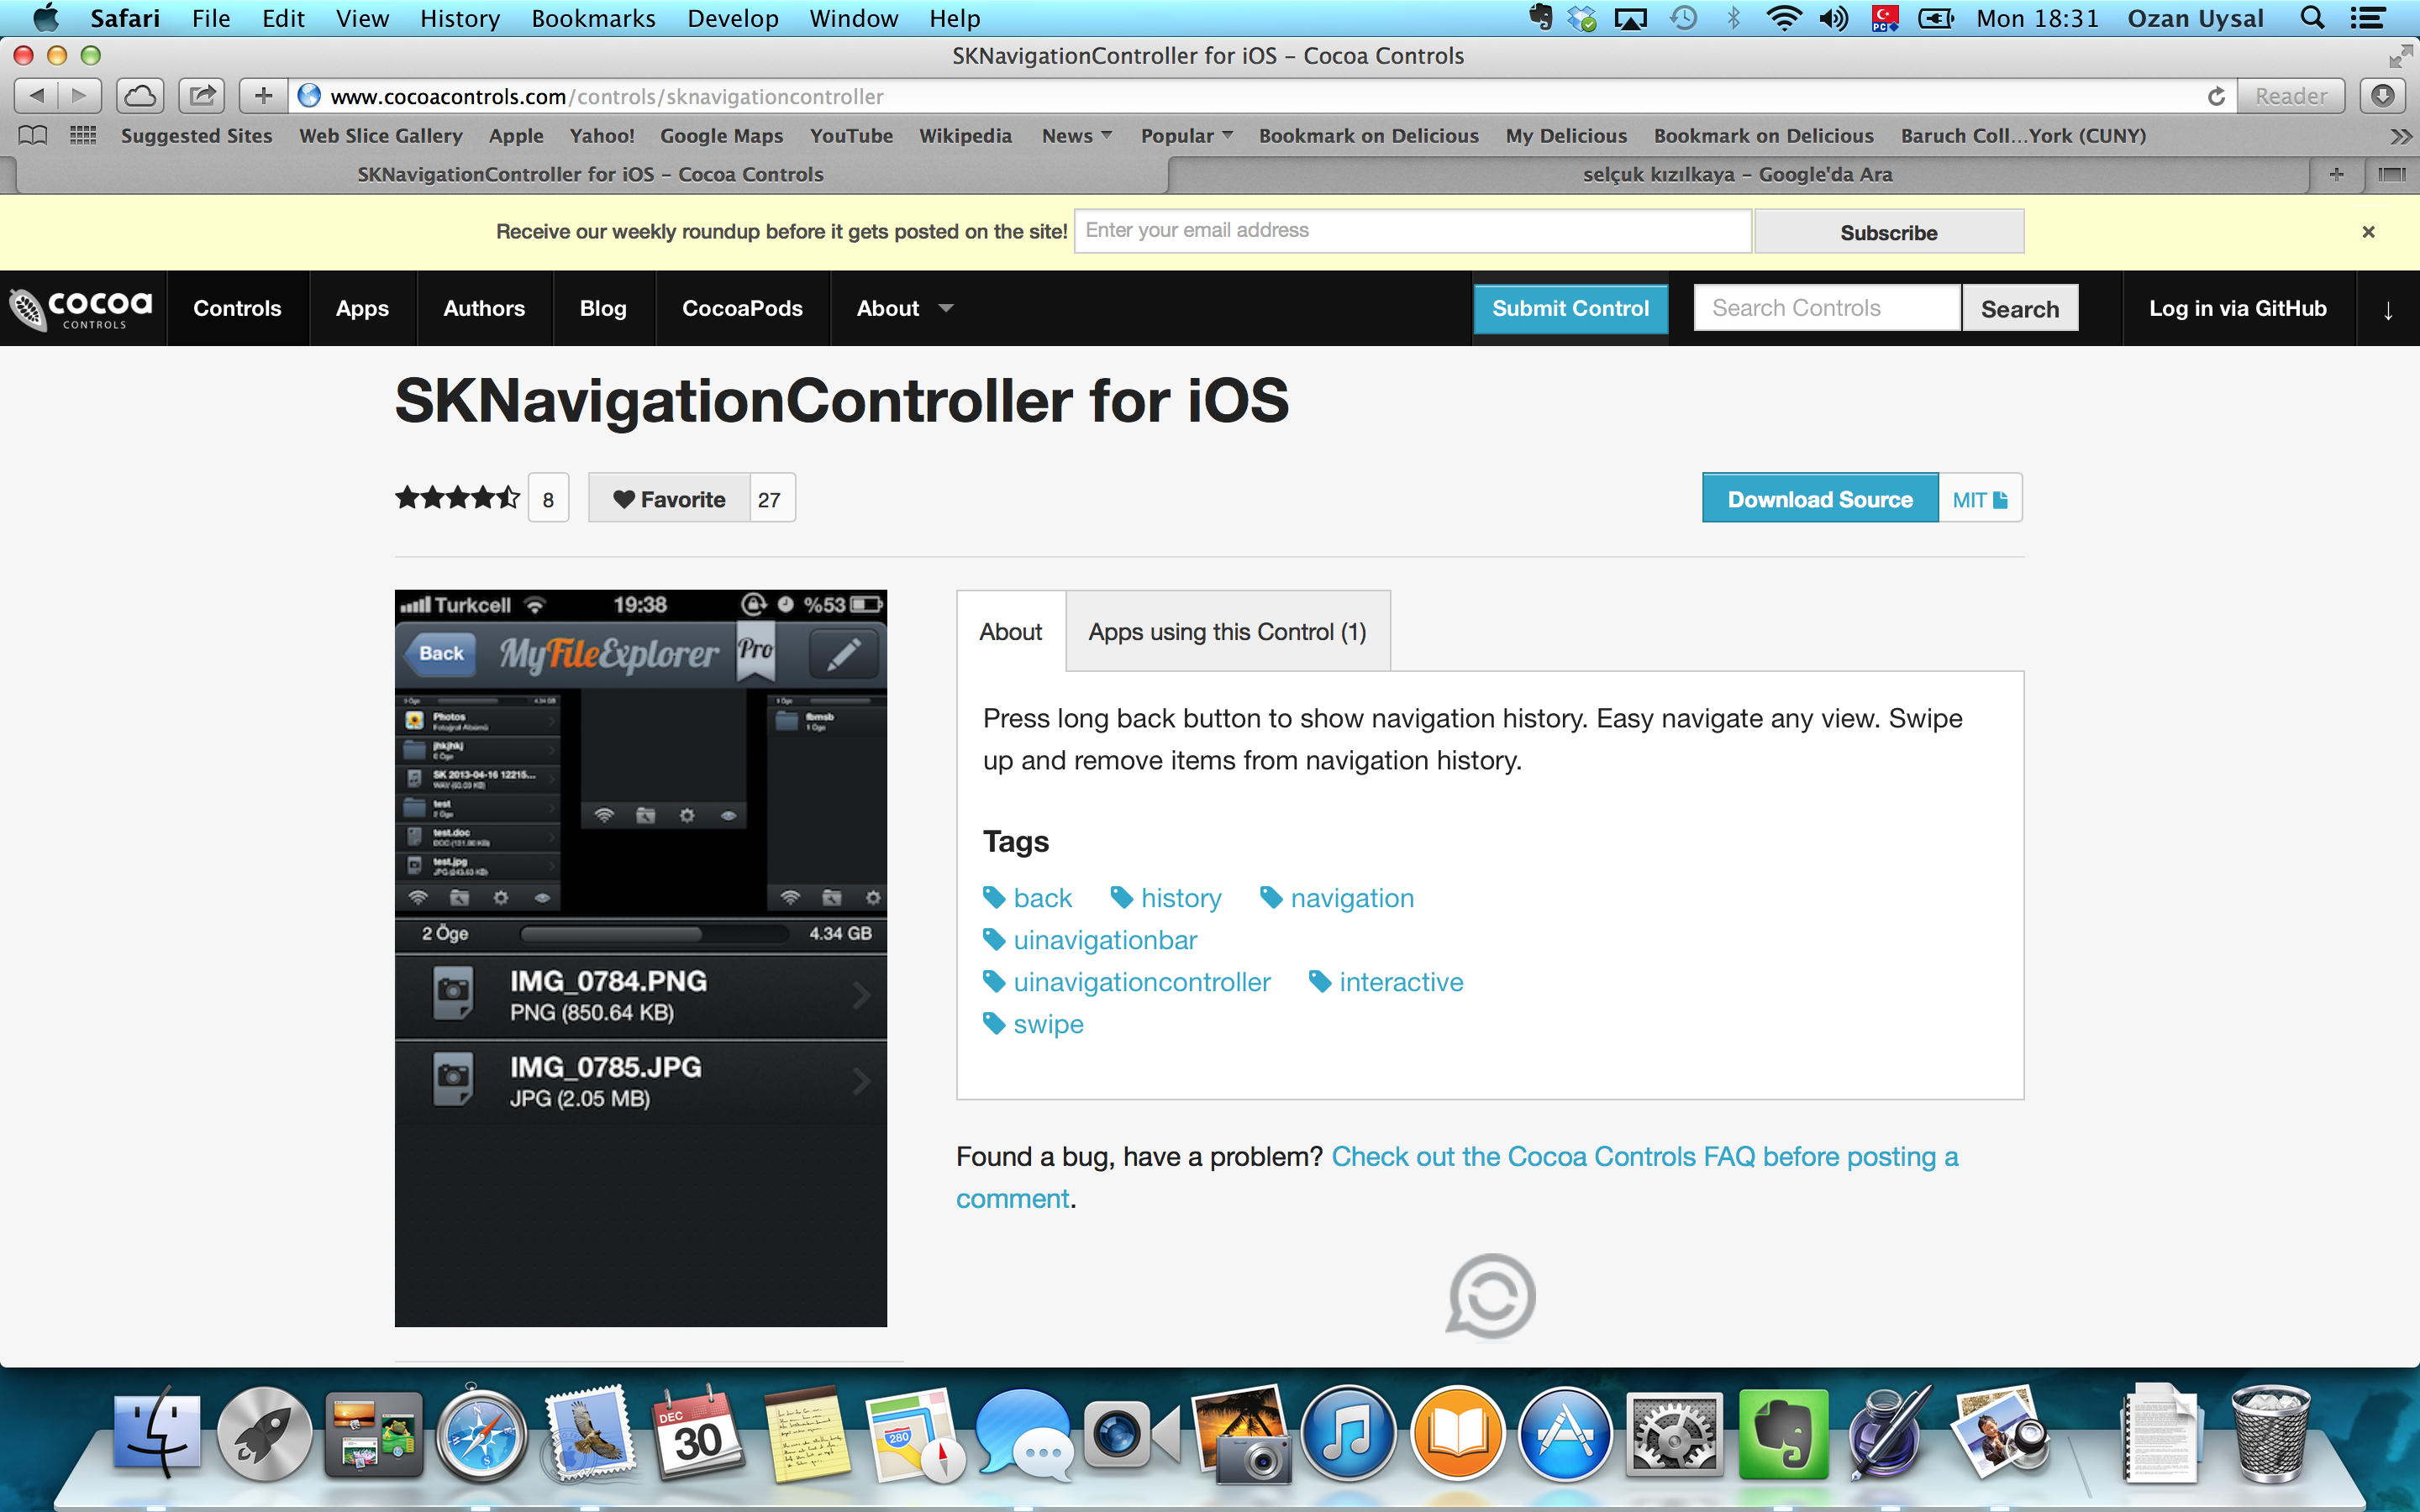This screenshot has height=1512, width=2420.
Task: Click the Favorite heart button
Action: (669, 499)
